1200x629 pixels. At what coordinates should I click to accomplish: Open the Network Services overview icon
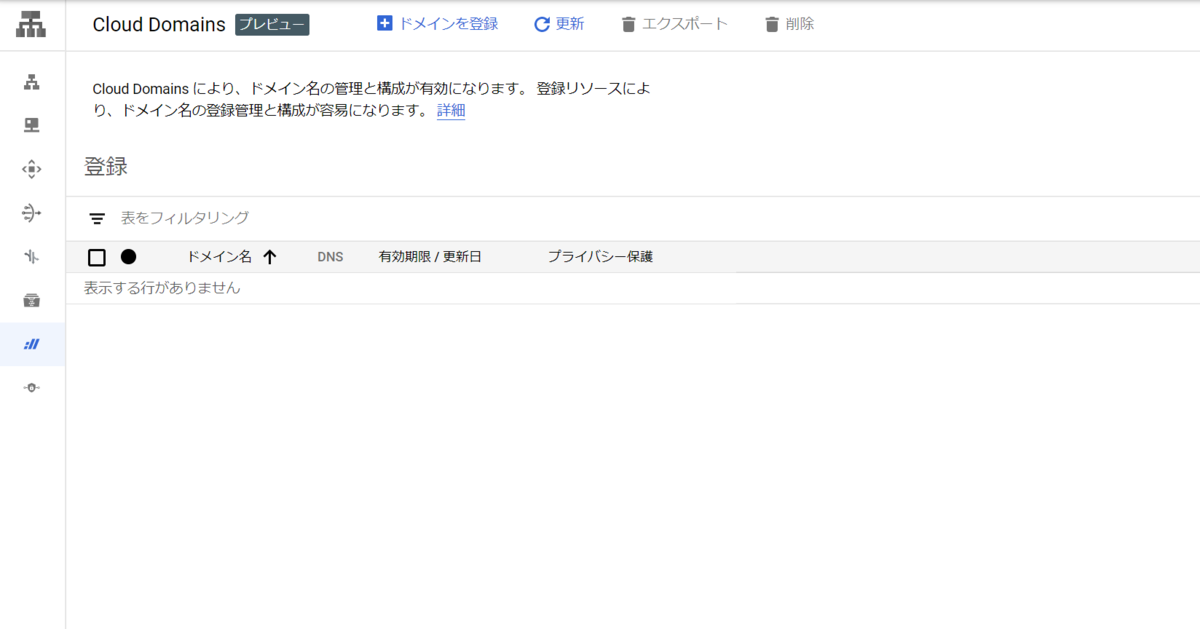coord(31,24)
